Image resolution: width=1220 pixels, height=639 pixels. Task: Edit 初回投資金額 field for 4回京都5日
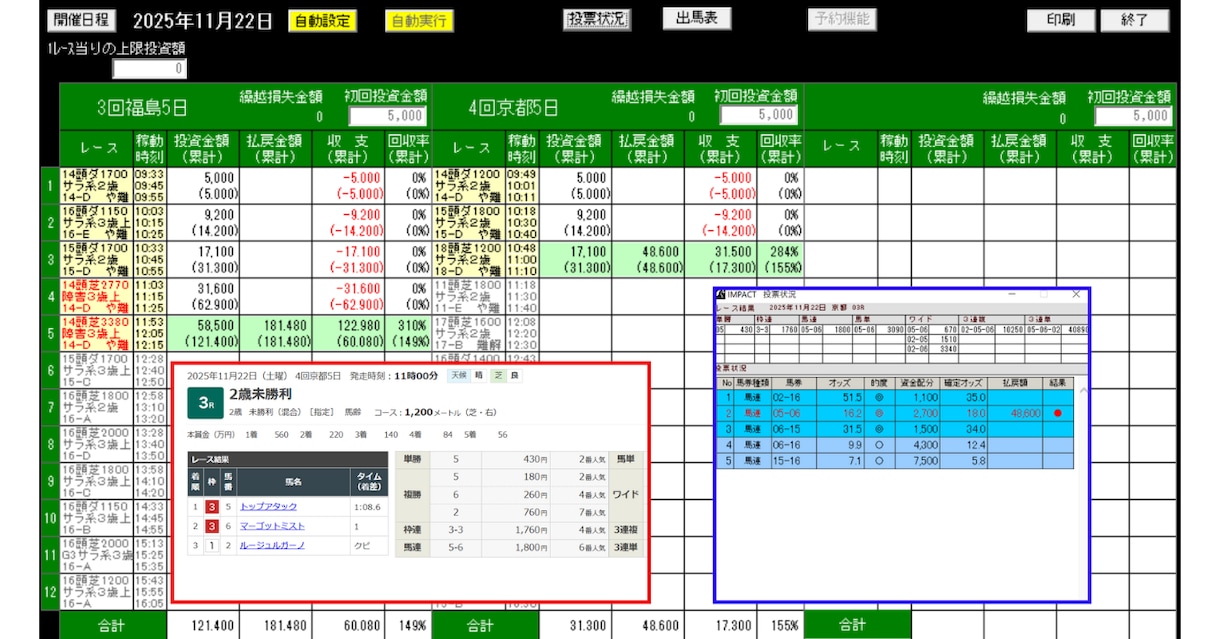coord(759,115)
